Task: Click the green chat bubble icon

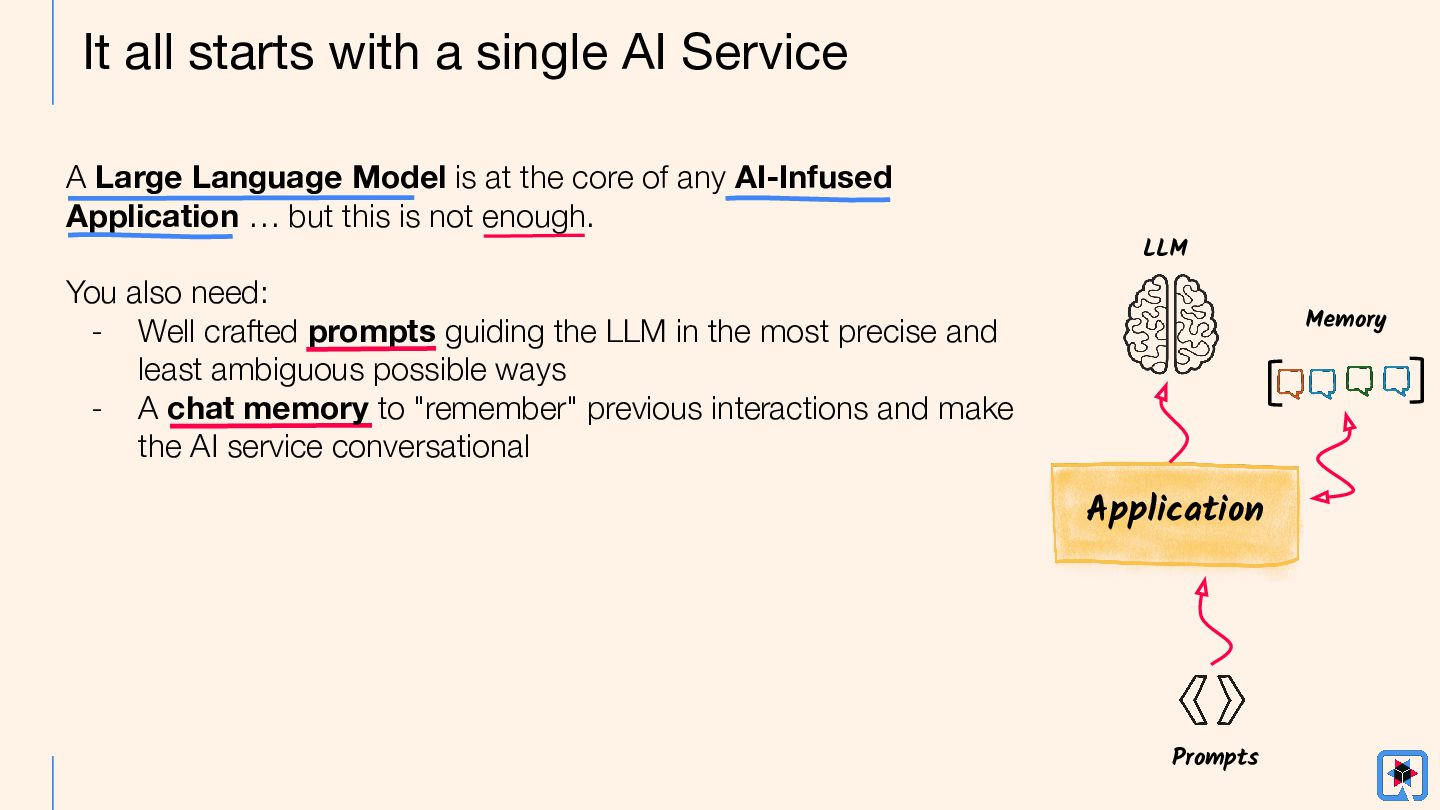Action: pos(1359,381)
